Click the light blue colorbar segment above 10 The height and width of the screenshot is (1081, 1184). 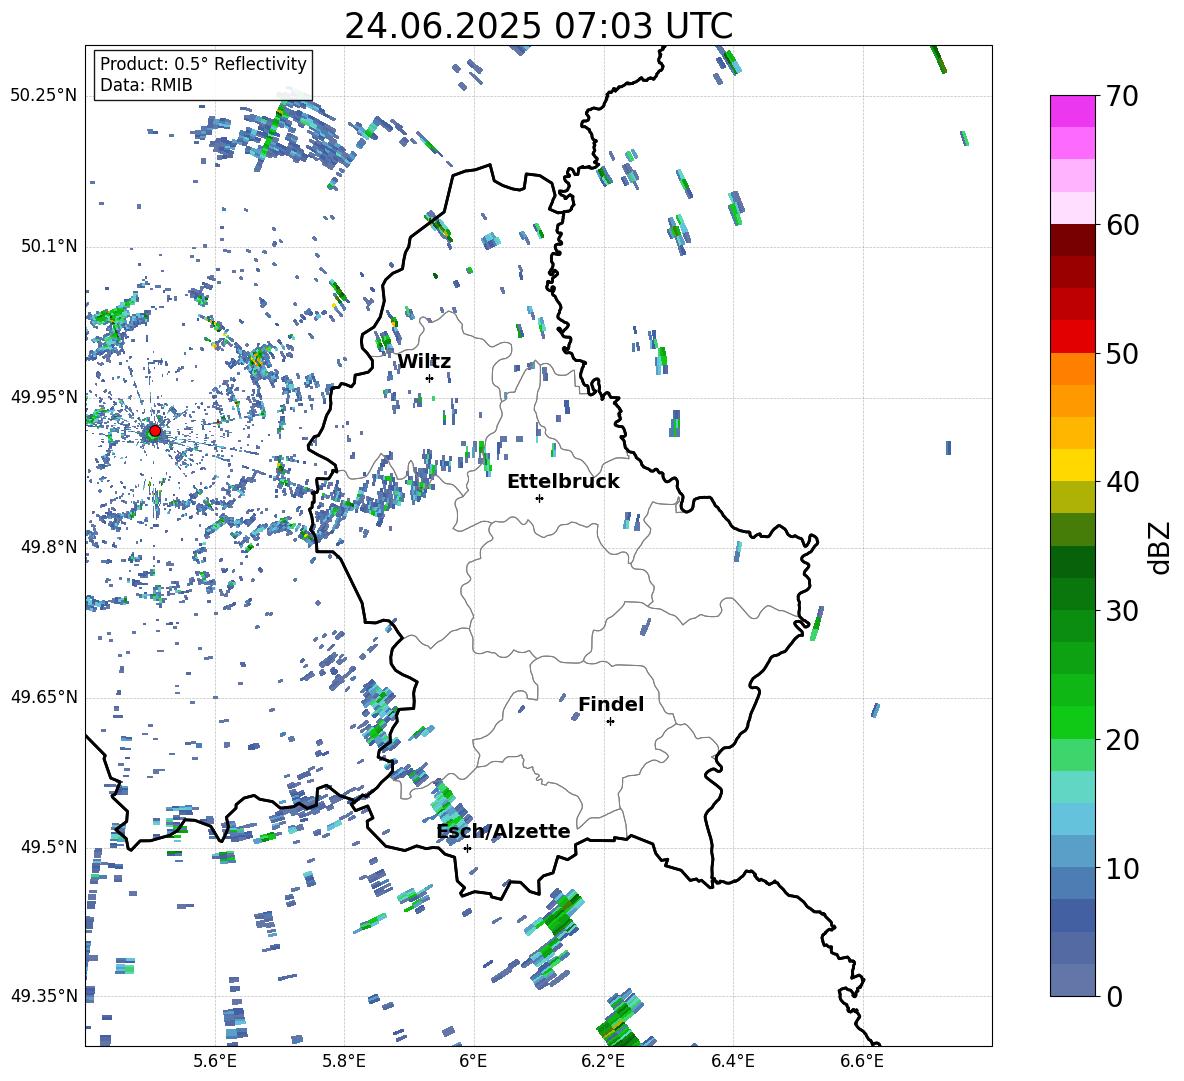[x=1072, y=852]
